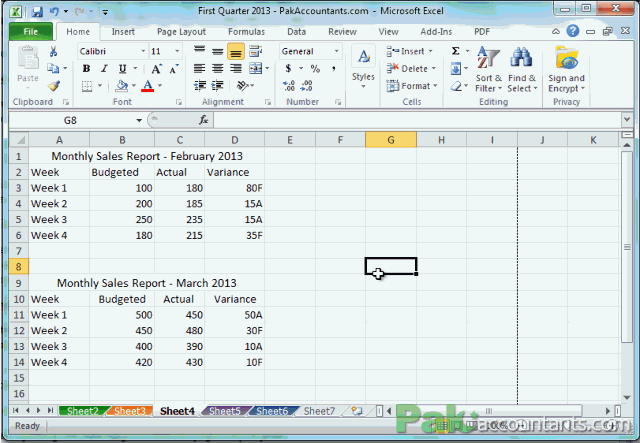This screenshot has width=640, height=443.
Task: Click the Cut scissors icon
Action: point(53,51)
